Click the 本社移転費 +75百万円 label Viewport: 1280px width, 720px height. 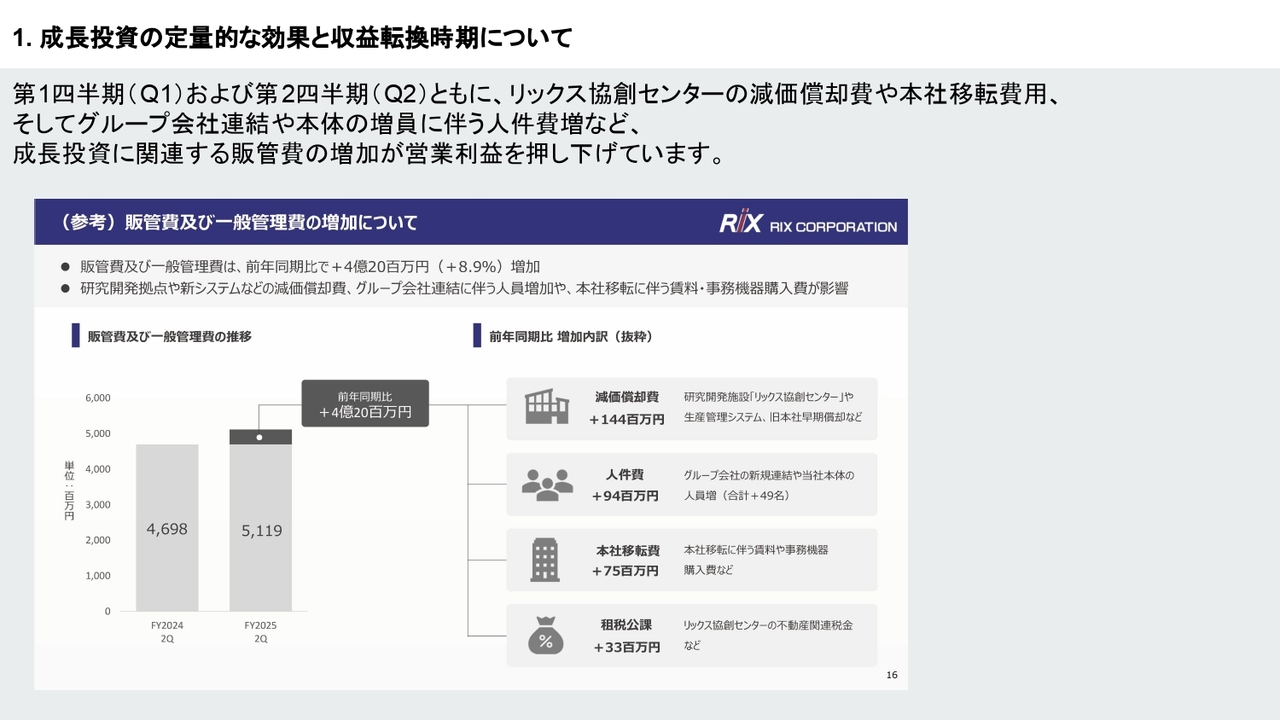coord(626,560)
